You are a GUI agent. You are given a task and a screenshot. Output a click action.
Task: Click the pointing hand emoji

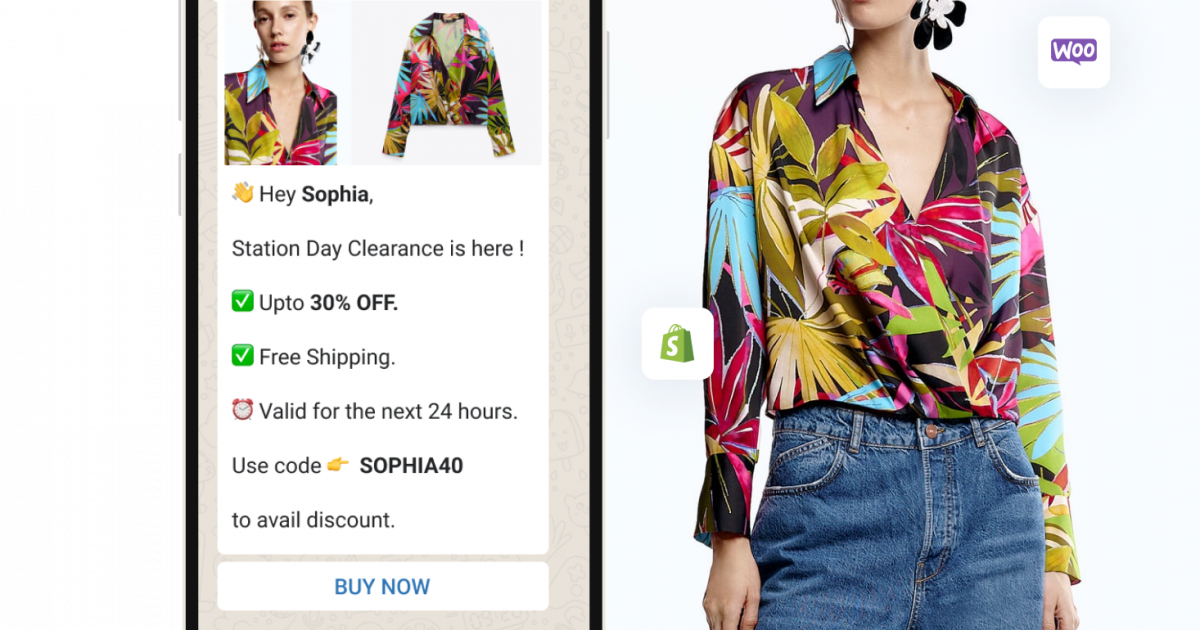[338, 465]
